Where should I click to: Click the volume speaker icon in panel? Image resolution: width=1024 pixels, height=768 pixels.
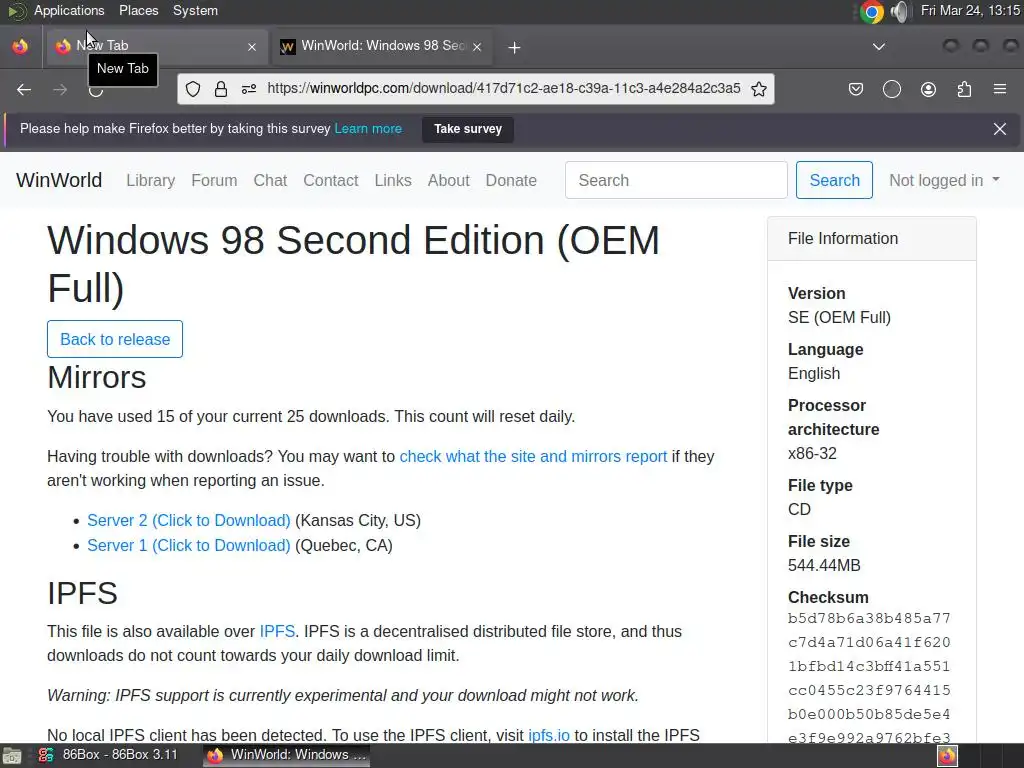tap(899, 12)
